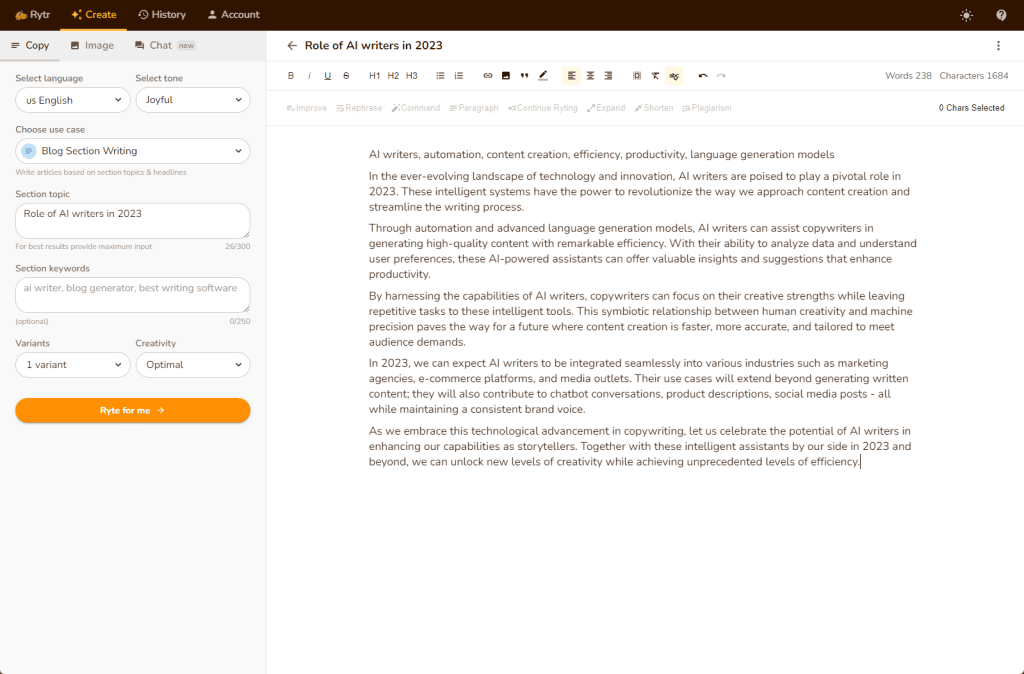Open the three-dot document options menu
The image size is (1024, 674).
coord(998,46)
